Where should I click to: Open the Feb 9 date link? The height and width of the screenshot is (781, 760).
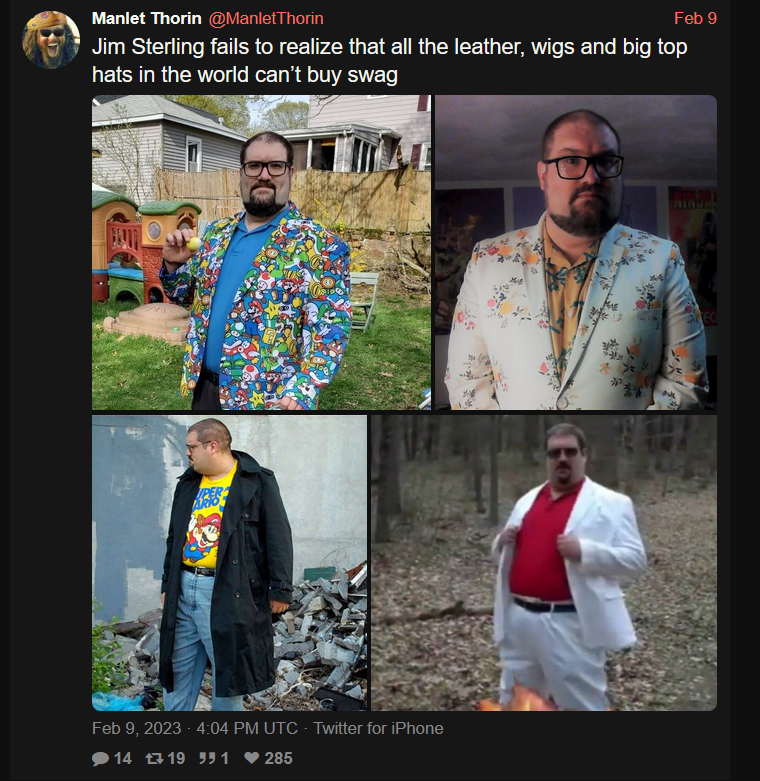[x=695, y=18]
